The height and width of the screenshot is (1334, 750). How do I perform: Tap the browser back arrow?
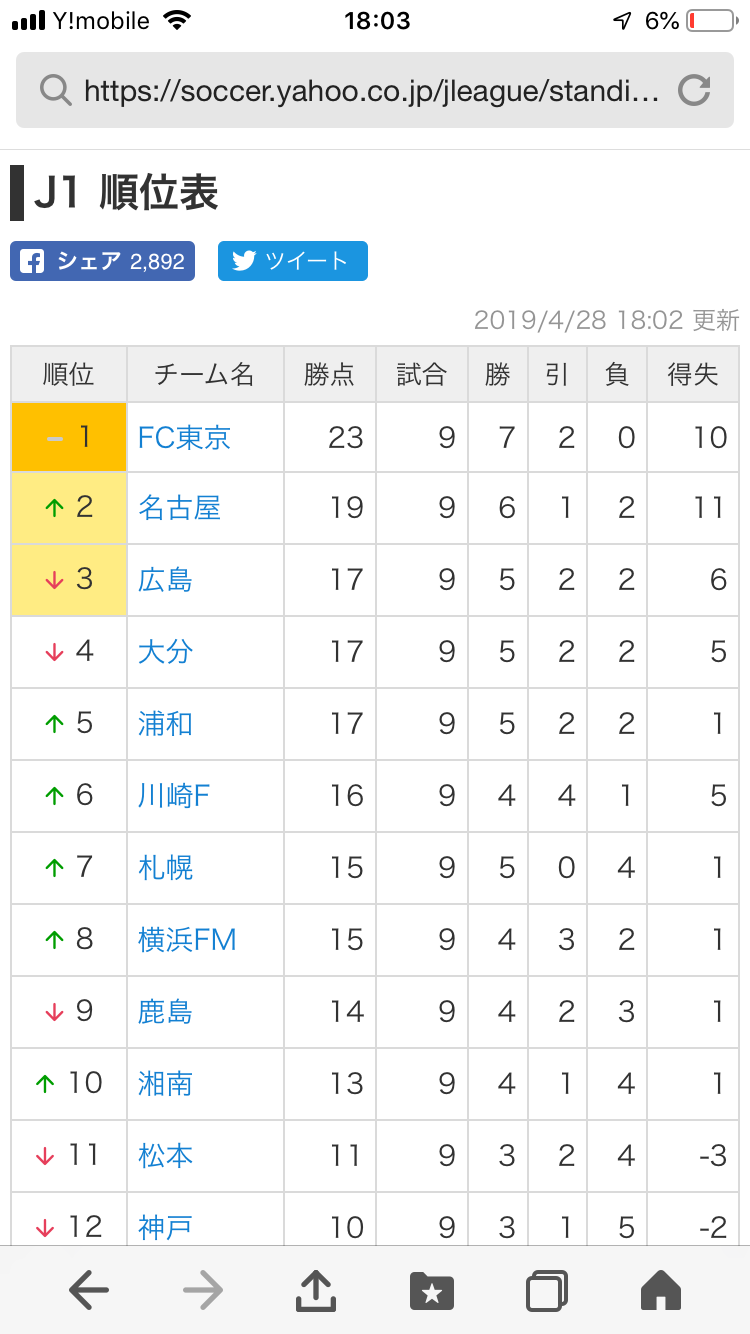point(89,1291)
